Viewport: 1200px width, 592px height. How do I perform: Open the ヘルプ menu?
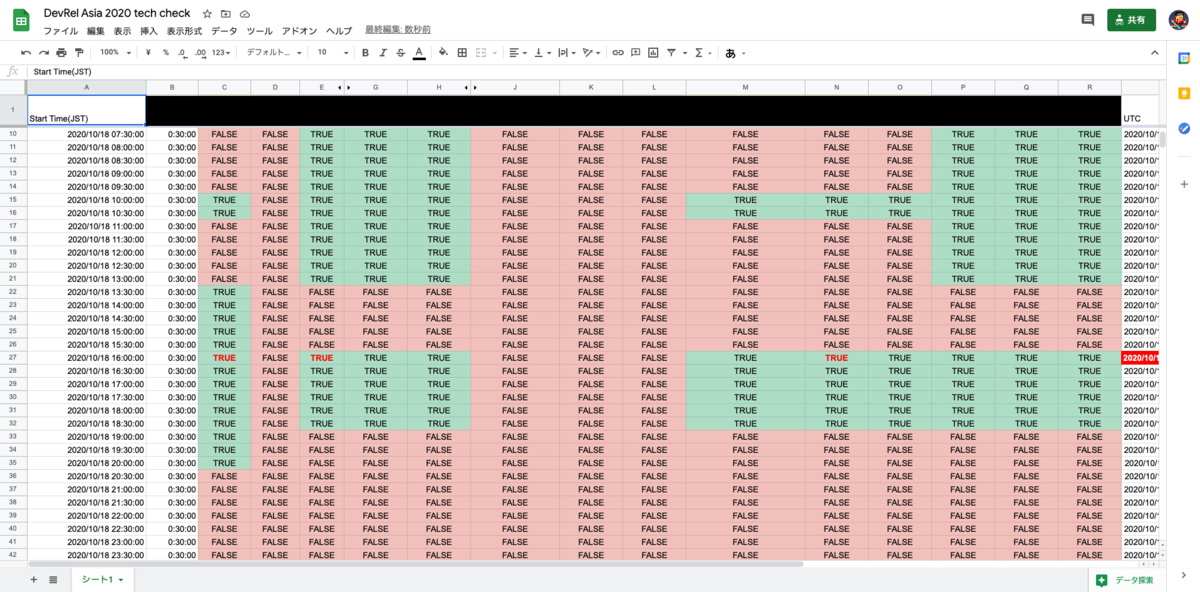coord(339,31)
